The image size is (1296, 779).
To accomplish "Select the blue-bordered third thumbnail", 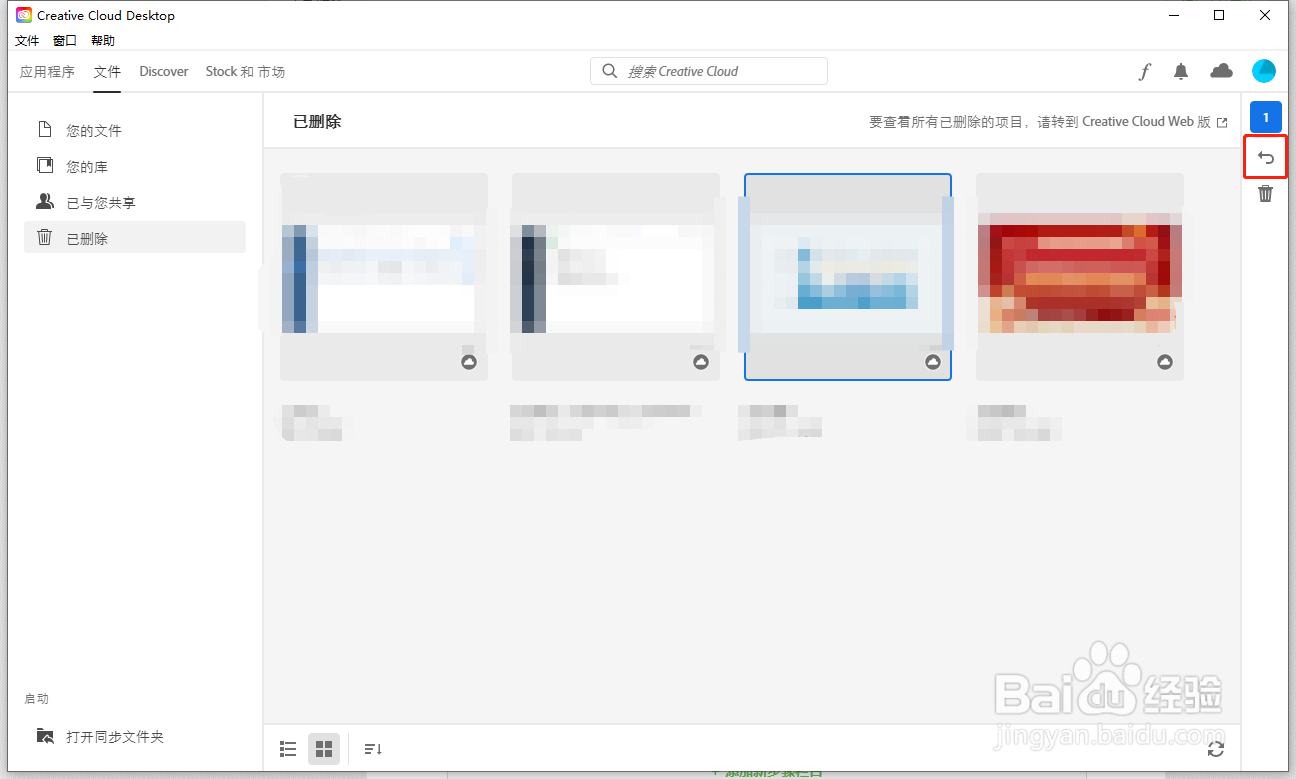I will pos(848,277).
